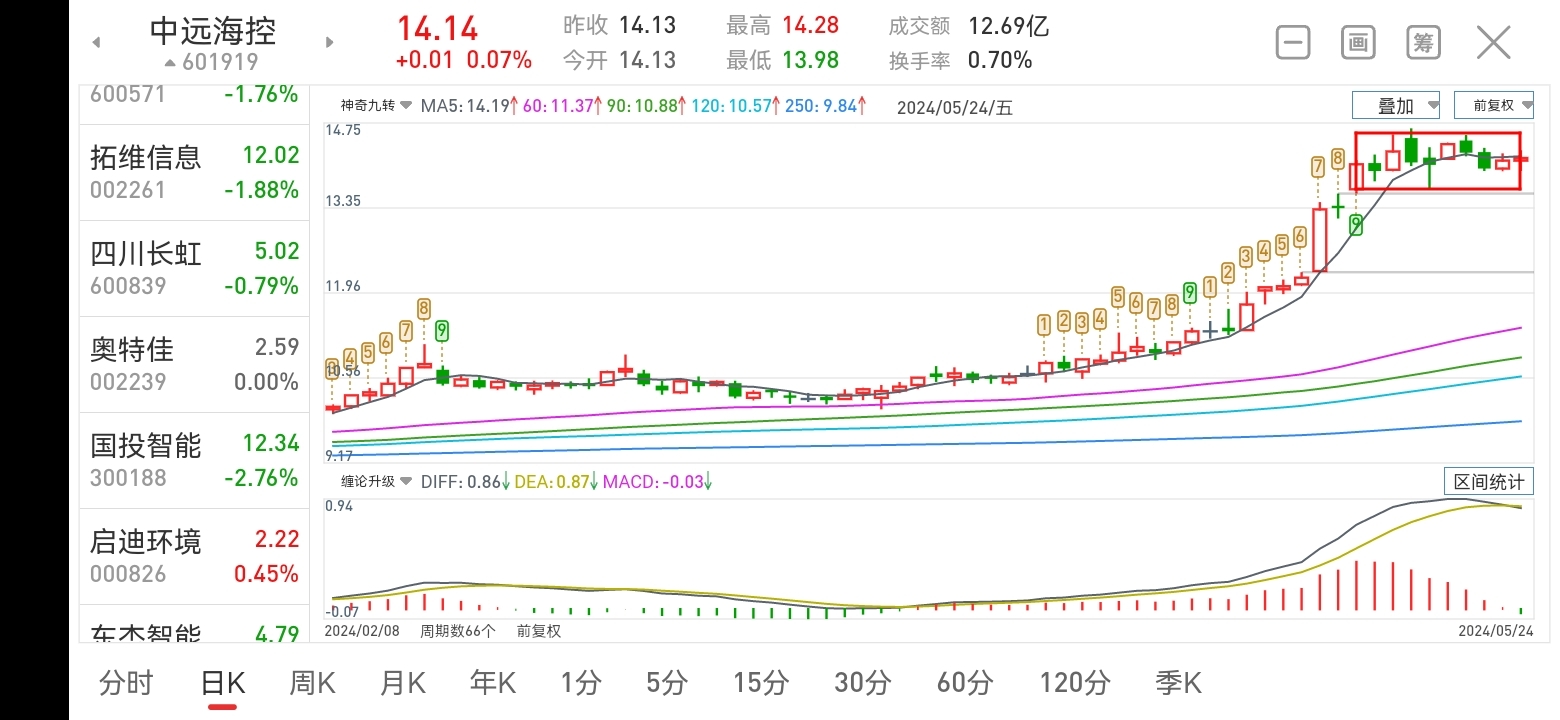Open the 叠加 overlay dropdown
This screenshot has width=1560, height=720.
point(1396,105)
